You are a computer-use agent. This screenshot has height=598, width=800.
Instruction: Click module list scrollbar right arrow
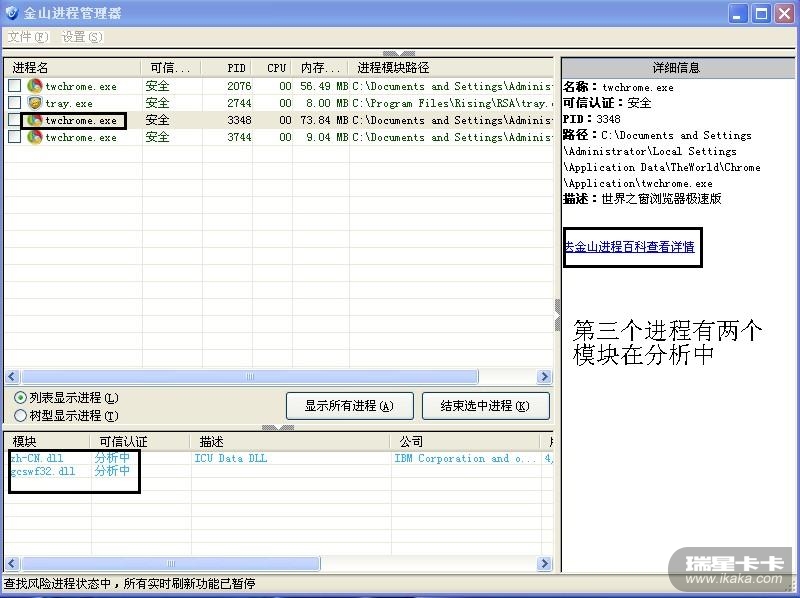click(x=544, y=563)
